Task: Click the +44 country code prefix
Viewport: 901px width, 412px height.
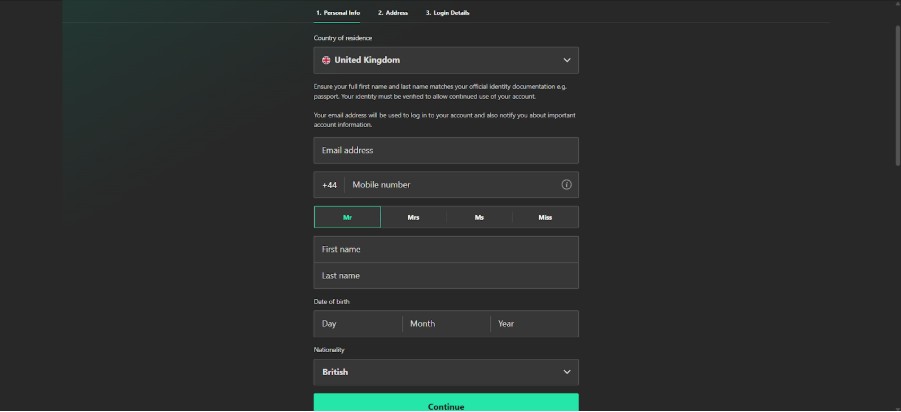Action: [x=329, y=185]
